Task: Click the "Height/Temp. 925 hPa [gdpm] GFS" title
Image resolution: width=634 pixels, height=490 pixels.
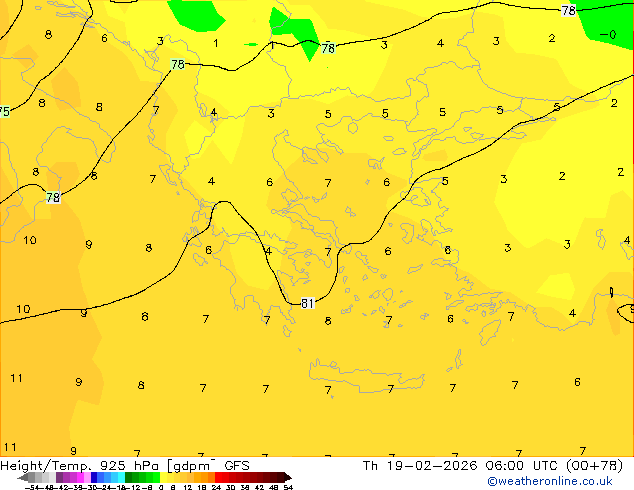Action: 125,466
